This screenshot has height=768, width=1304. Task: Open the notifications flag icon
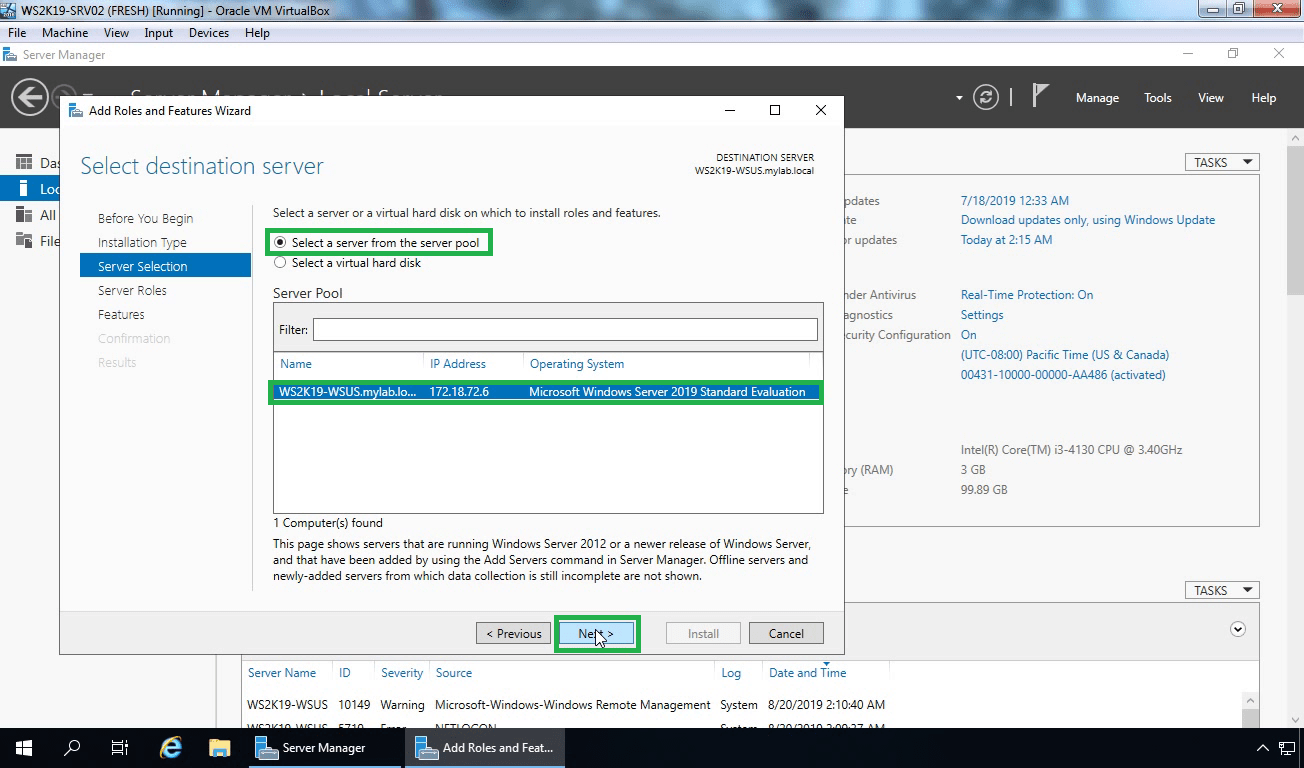click(x=1040, y=96)
